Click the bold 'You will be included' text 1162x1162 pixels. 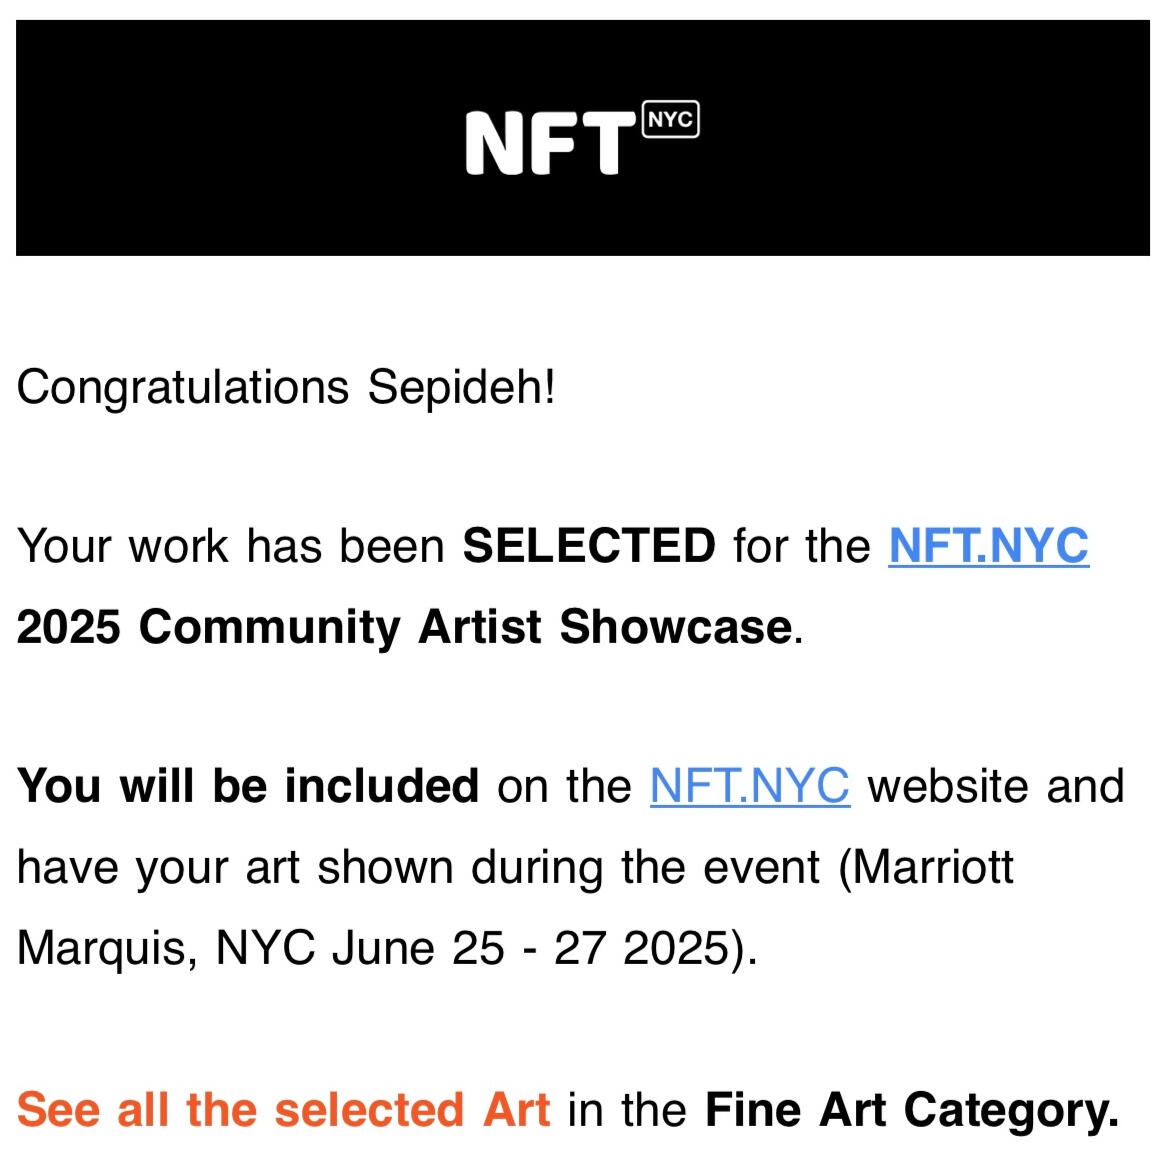248,786
